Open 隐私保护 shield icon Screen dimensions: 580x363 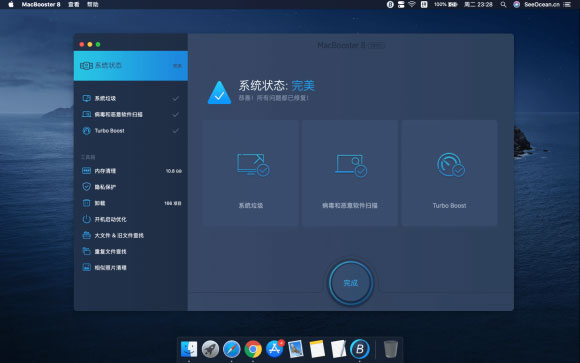click(87, 187)
